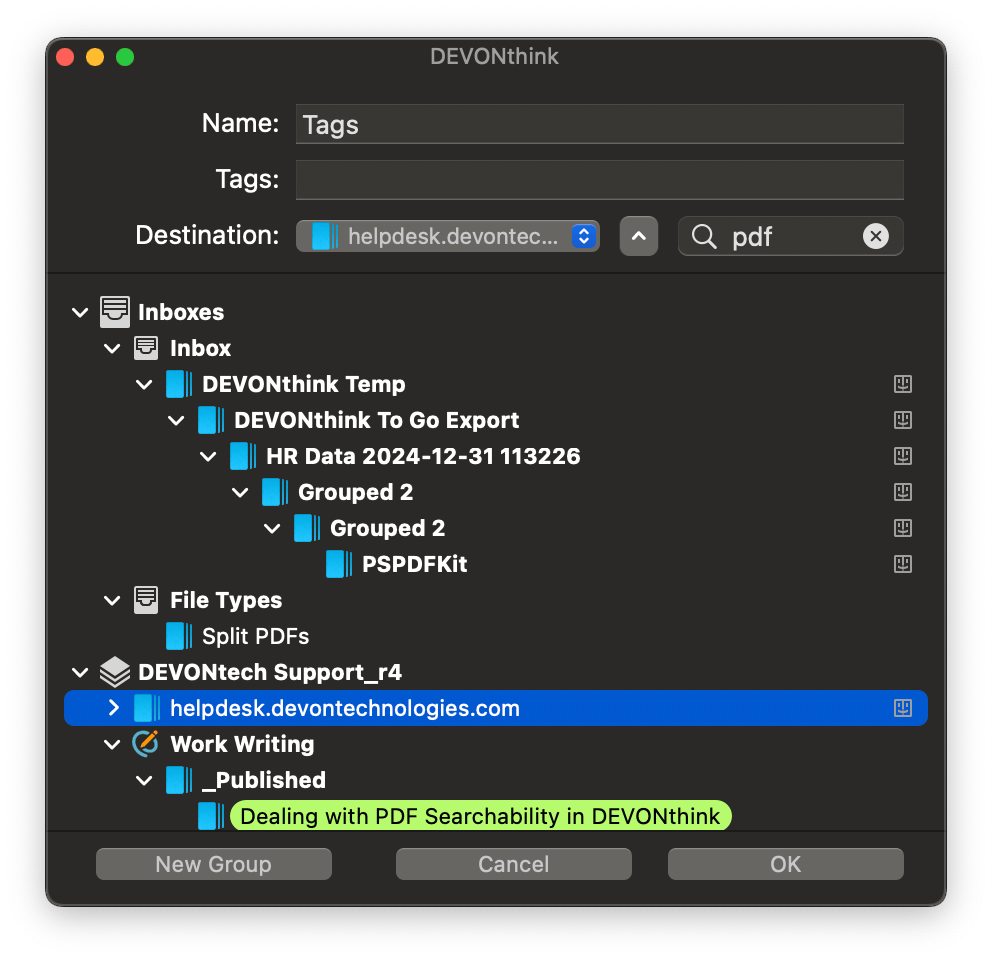Collapse the Work Writing database
Image resolution: width=992 pixels, height=960 pixels.
click(112, 744)
